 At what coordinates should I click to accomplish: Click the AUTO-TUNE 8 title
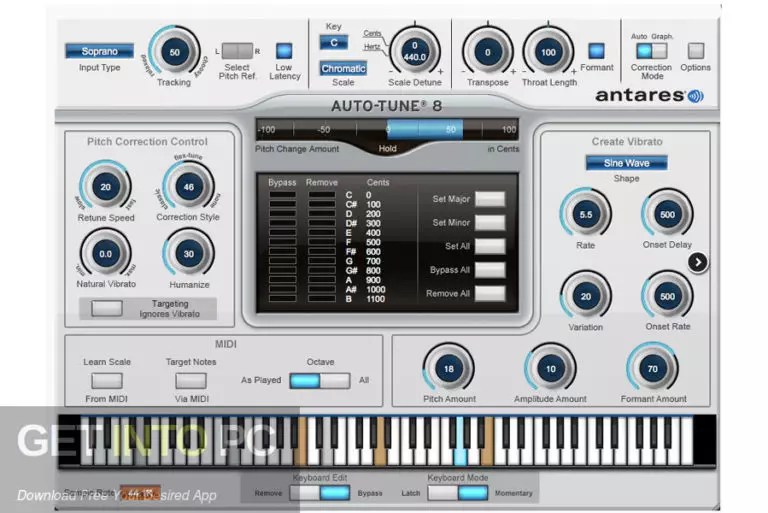click(x=386, y=106)
